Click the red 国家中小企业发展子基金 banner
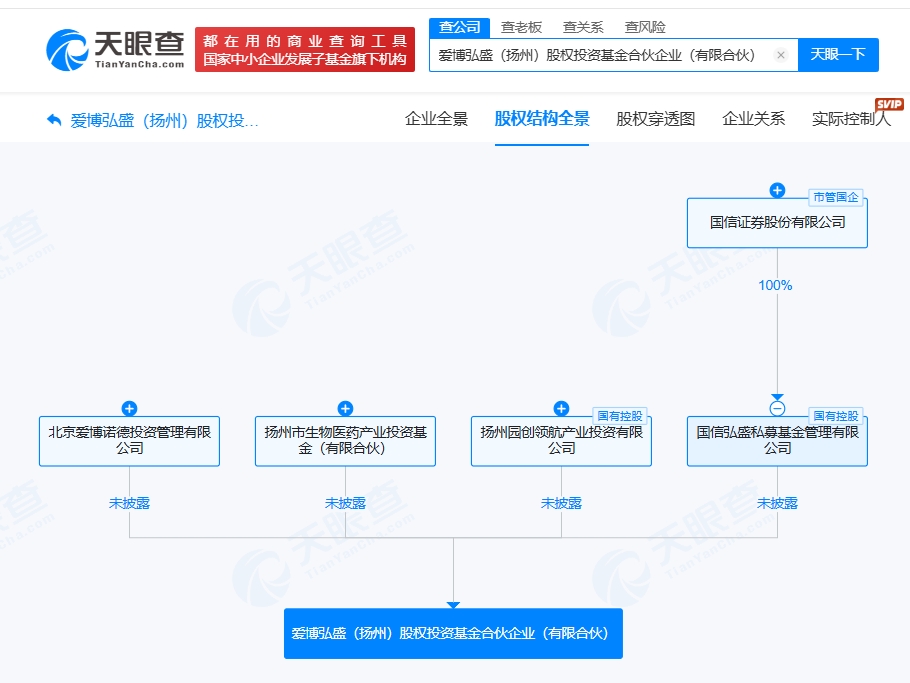 [305, 50]
